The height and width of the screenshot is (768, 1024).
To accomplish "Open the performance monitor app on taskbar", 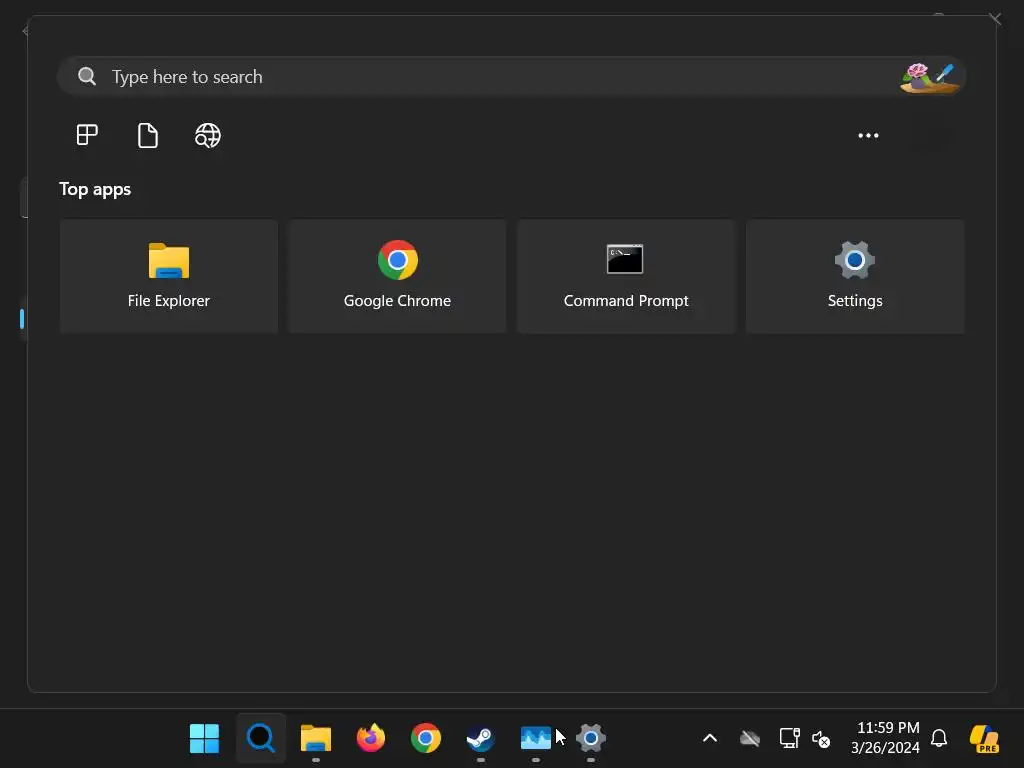I will pyautogui.click(x=536, y=739).
